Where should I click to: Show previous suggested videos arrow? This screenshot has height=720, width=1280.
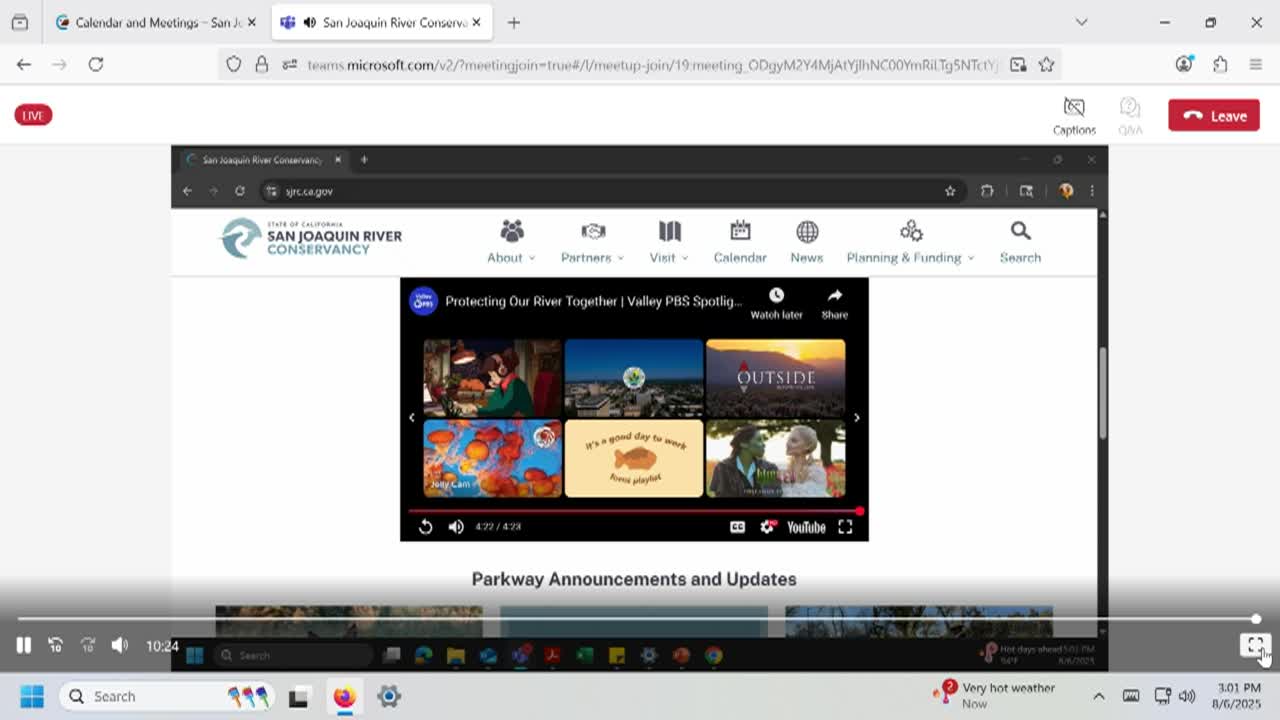point(411,418)
